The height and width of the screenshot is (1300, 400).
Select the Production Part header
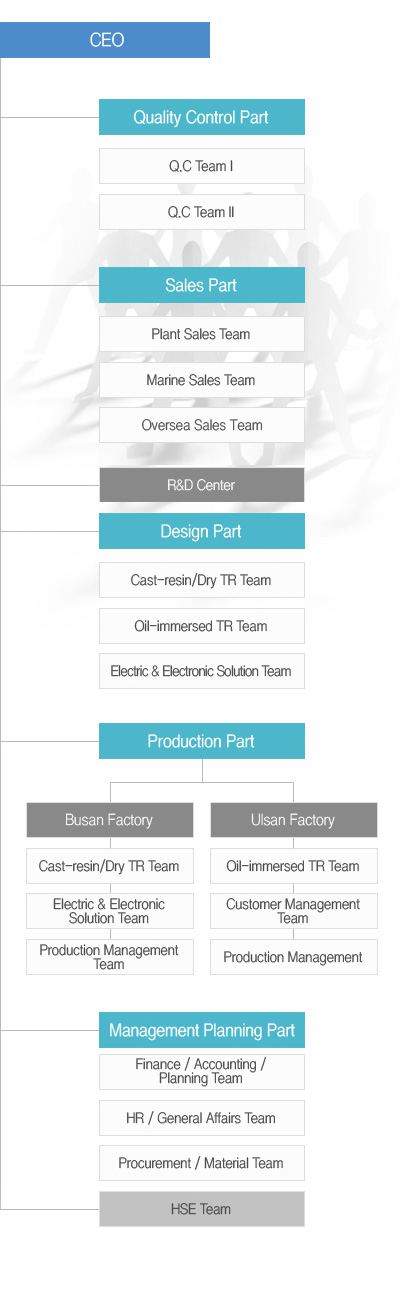point(201,741)
